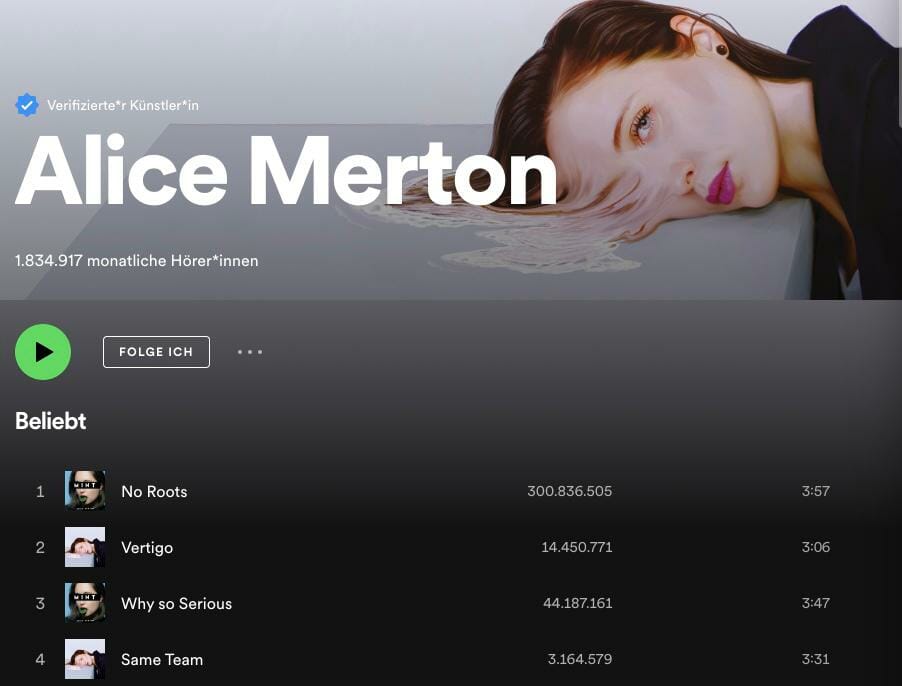
Task: Click the Alice Merton artist title
Action: (286, 171)
